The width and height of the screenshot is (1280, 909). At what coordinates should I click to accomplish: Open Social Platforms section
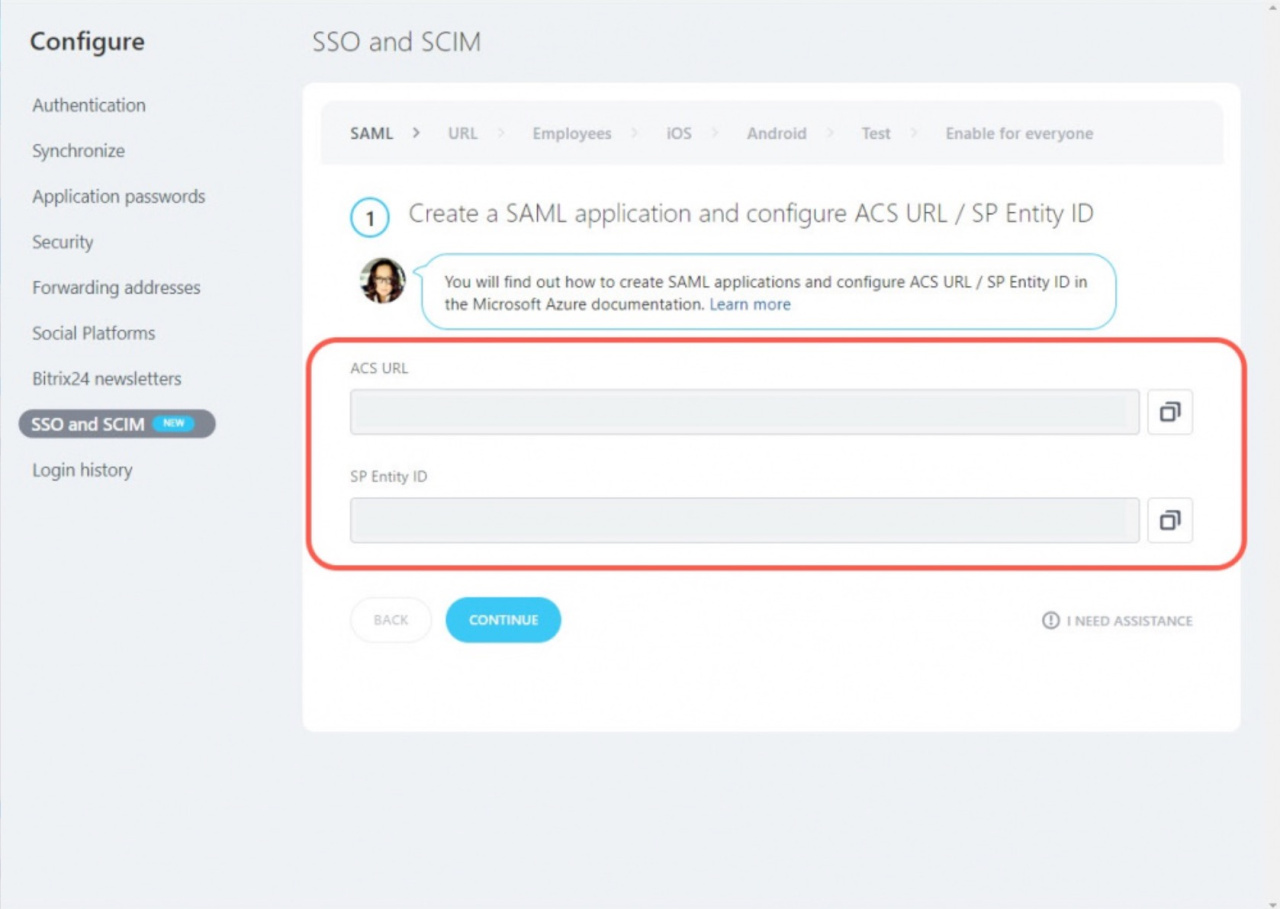pyautogui.click(x=94, y=333)
